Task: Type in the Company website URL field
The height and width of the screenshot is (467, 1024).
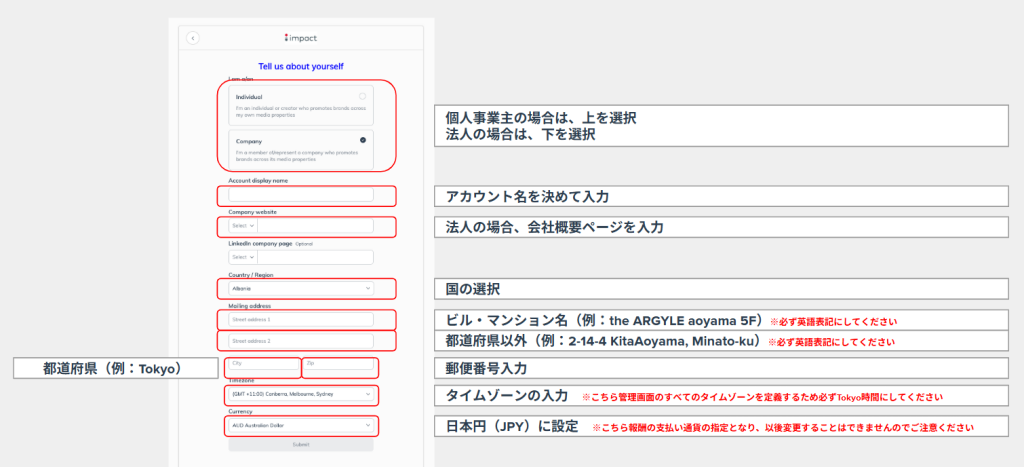Action: (x=315, y=227)
